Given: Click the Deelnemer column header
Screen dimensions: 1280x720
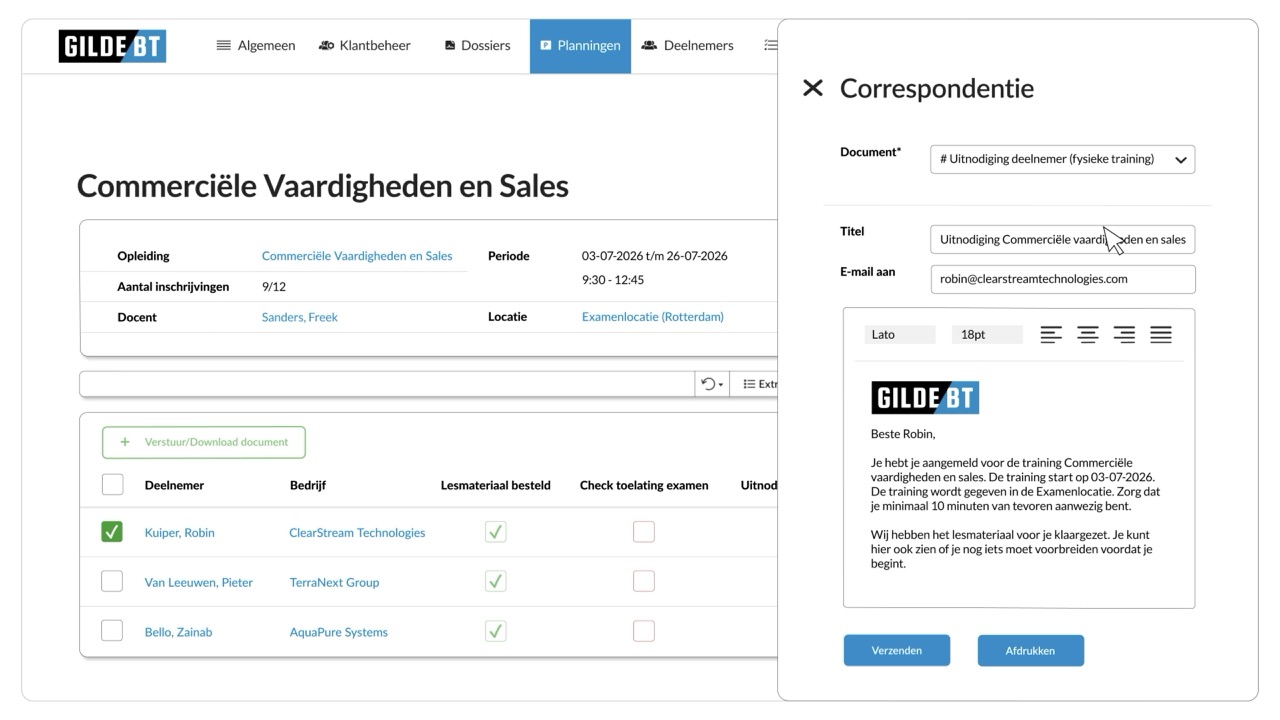Looking at the screenshot, I should coord(174,485).
